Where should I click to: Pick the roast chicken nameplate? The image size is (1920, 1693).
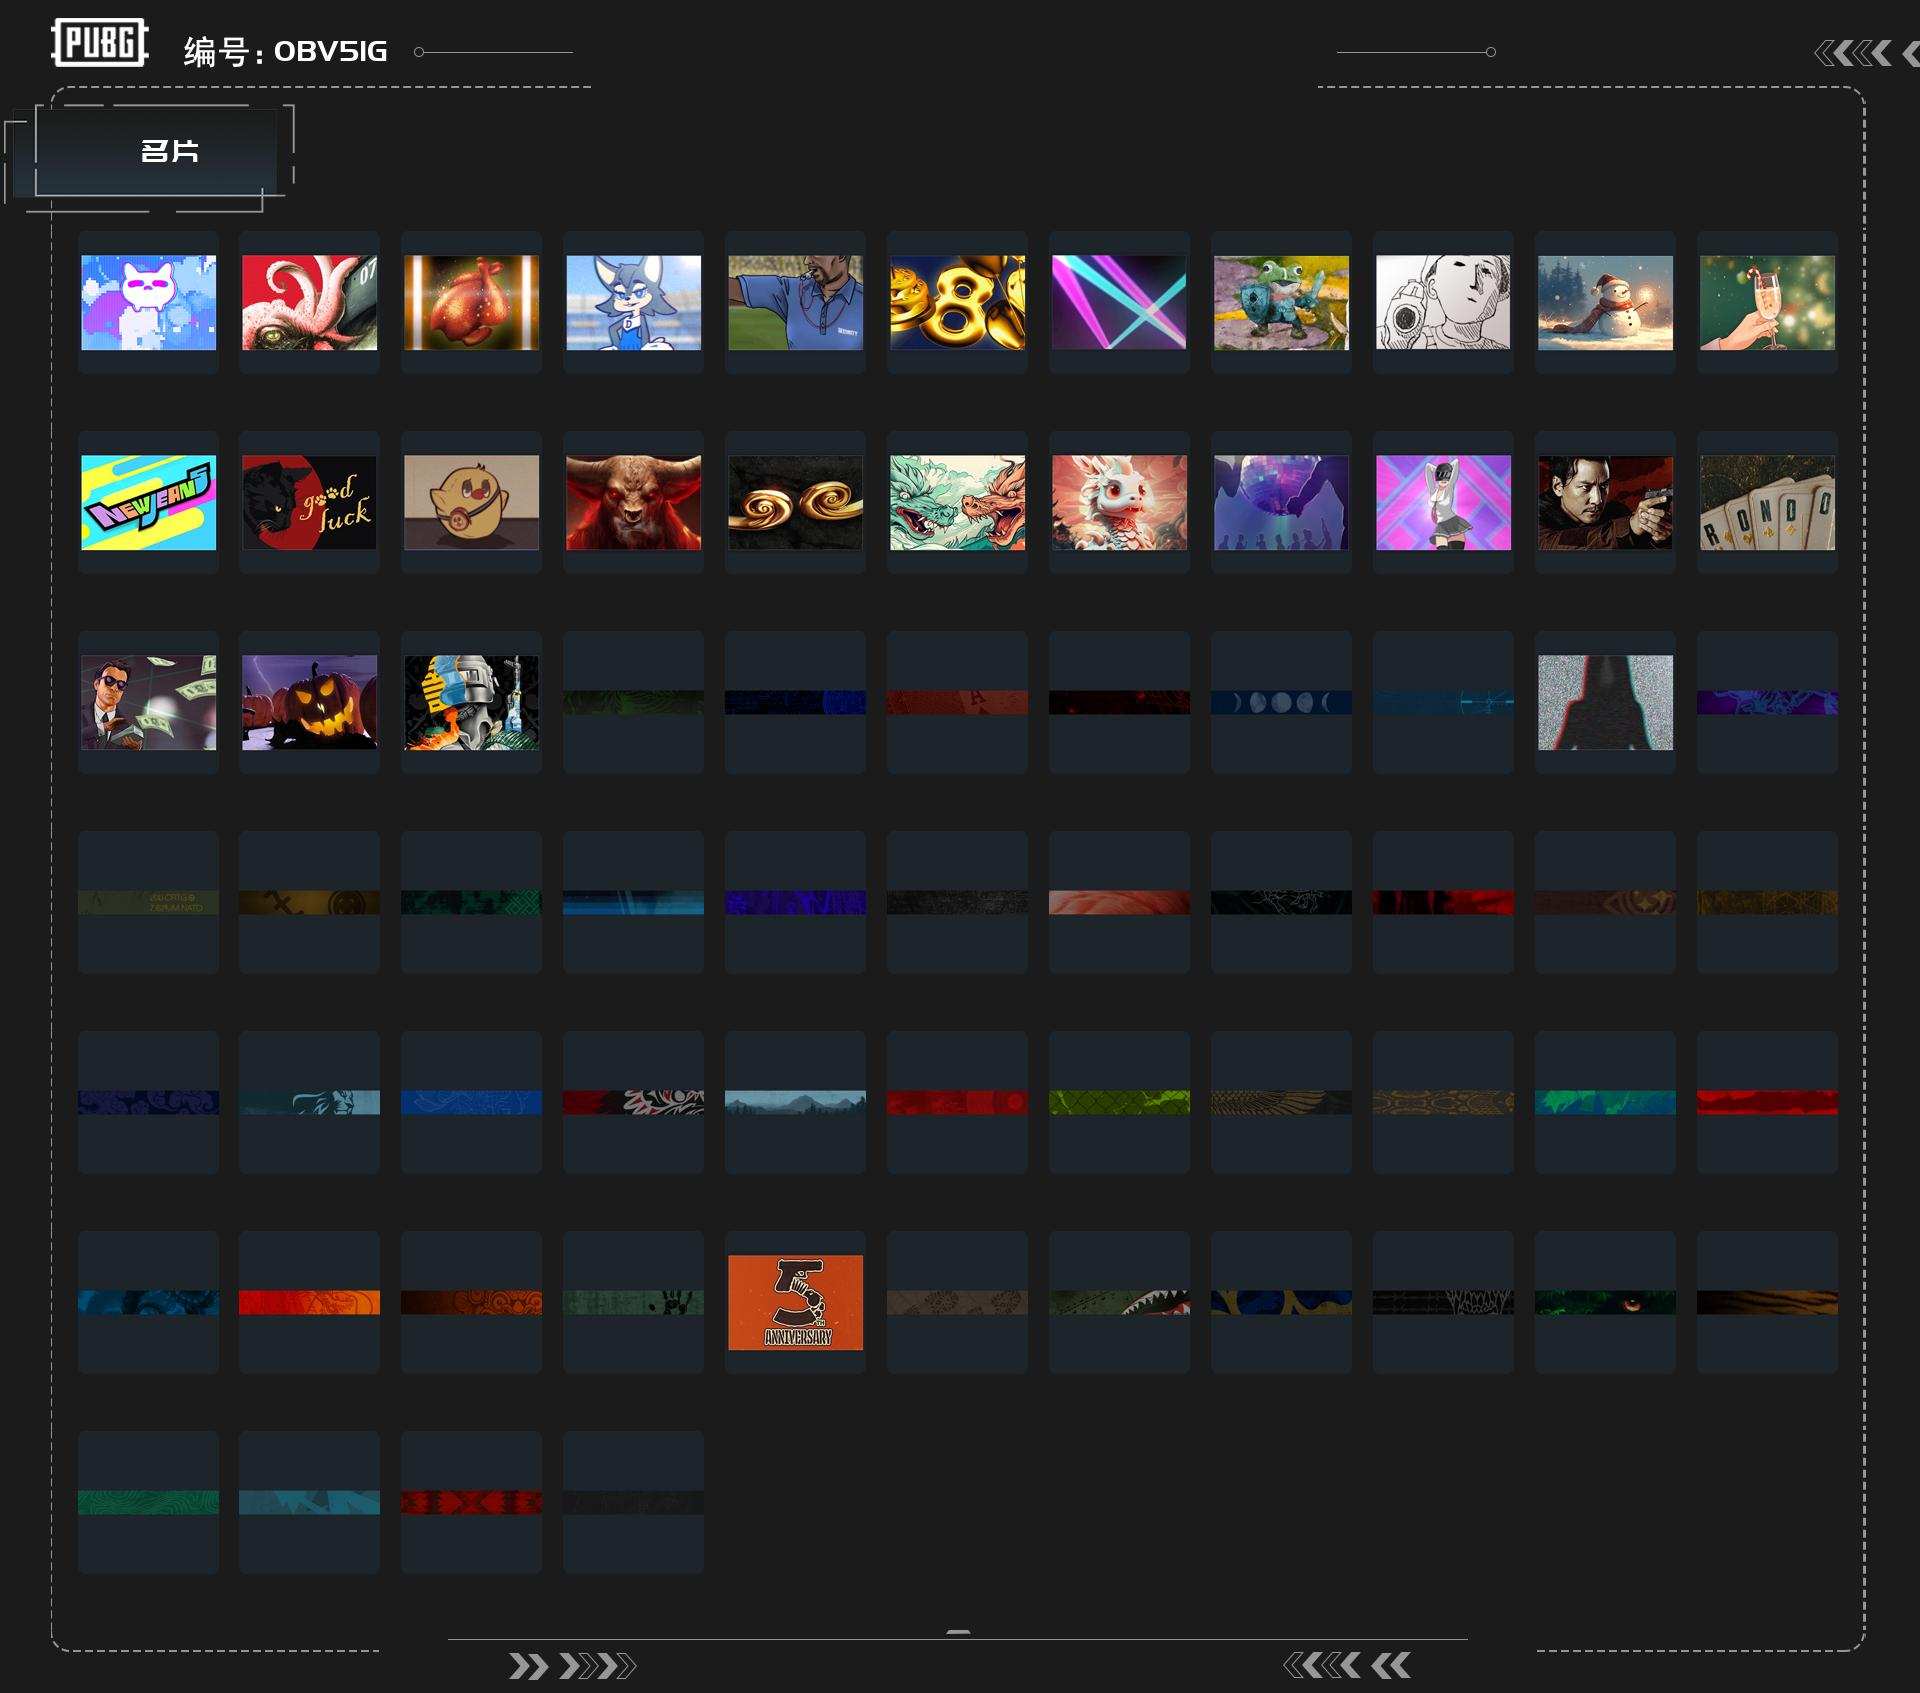(x=472, y=303)
